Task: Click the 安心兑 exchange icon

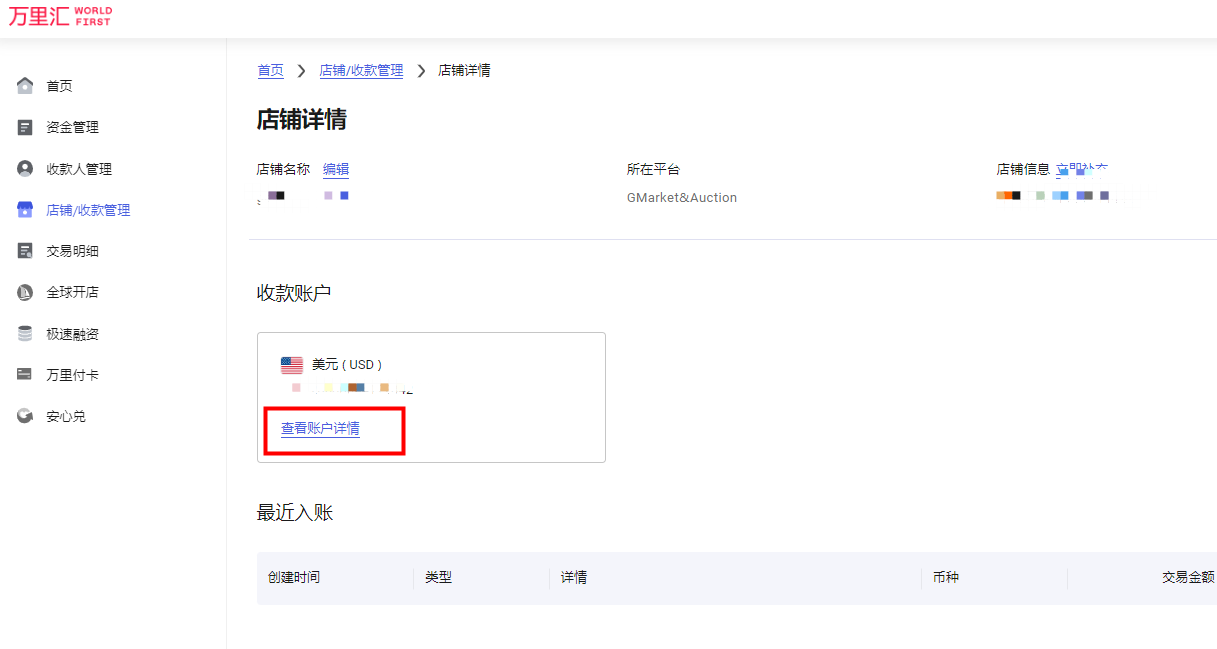Action: click(x=25, y=415)
